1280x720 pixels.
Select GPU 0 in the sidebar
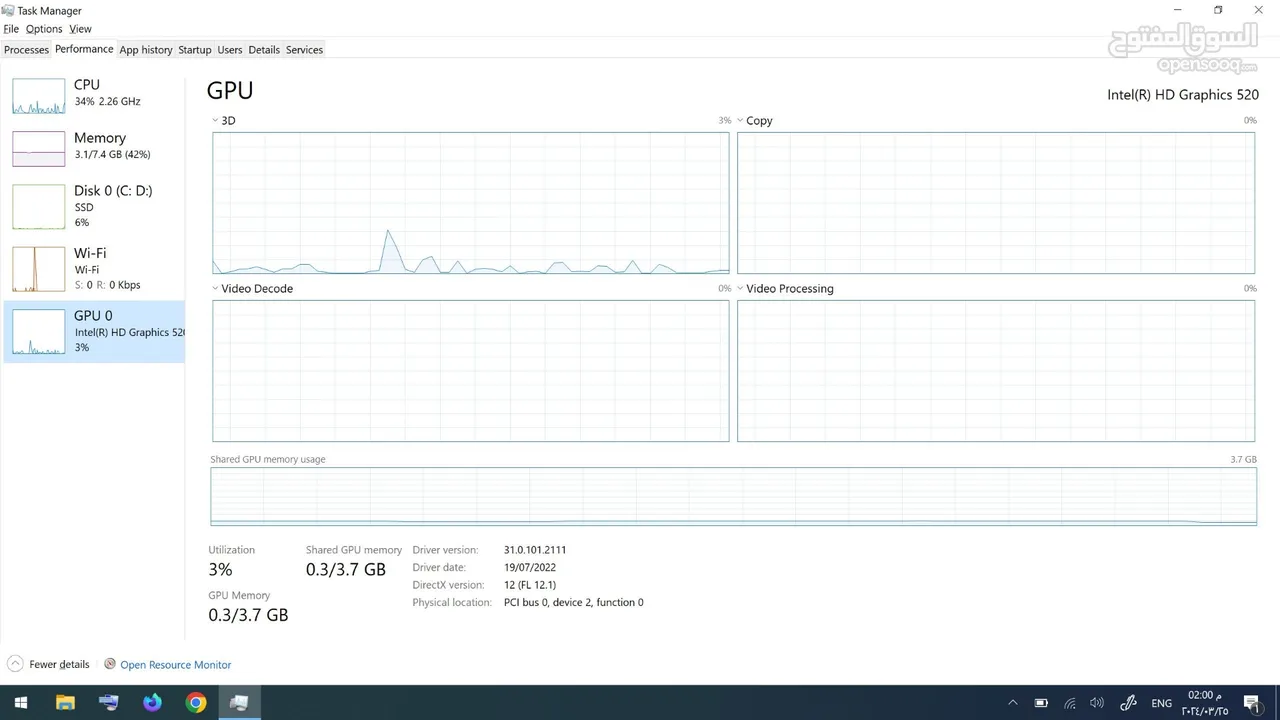tap(94, 331)
